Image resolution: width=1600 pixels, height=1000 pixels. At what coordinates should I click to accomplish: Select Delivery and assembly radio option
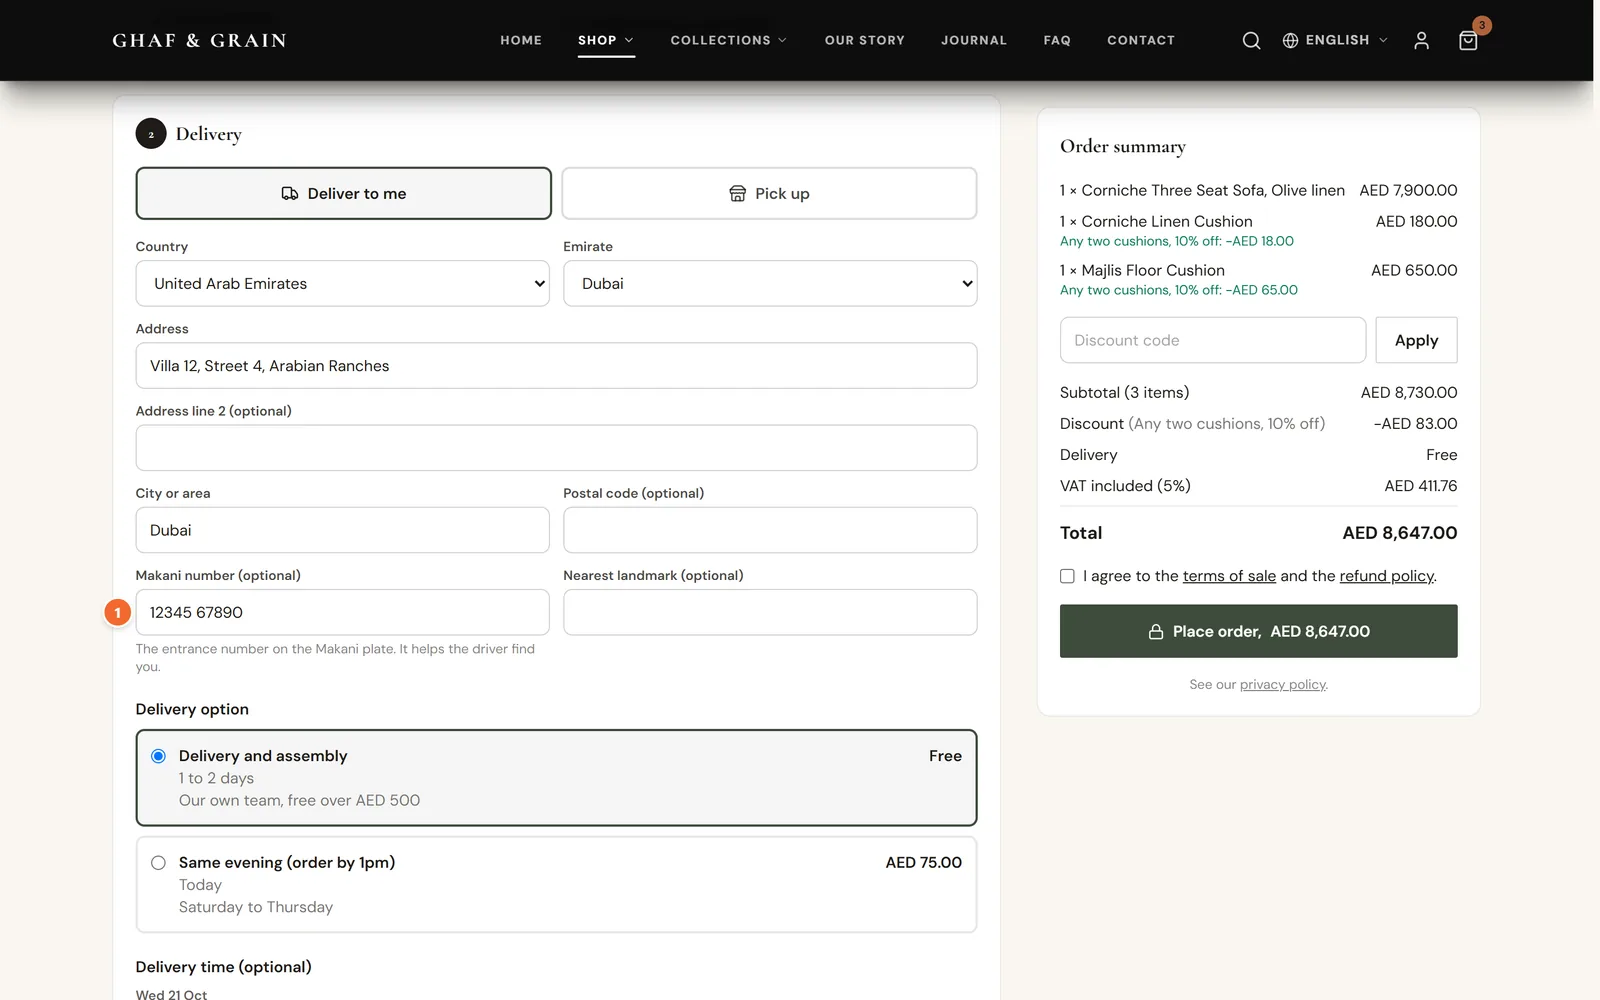coord(158,756)
